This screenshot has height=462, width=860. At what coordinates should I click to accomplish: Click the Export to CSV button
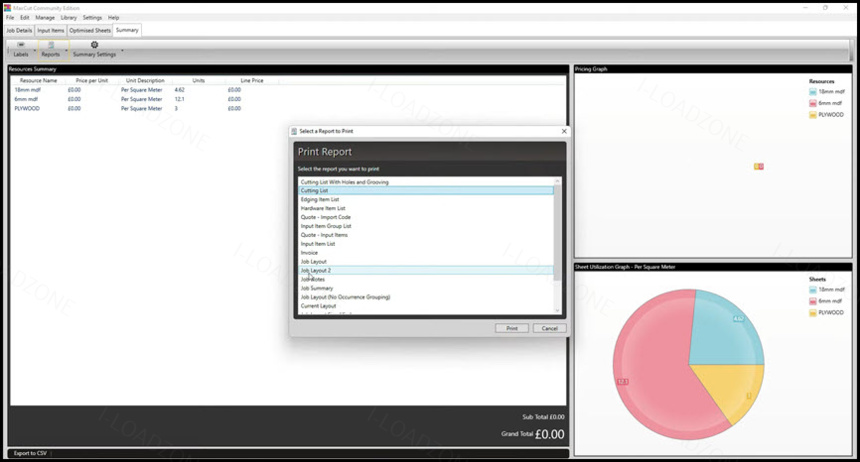pos(30,453)
